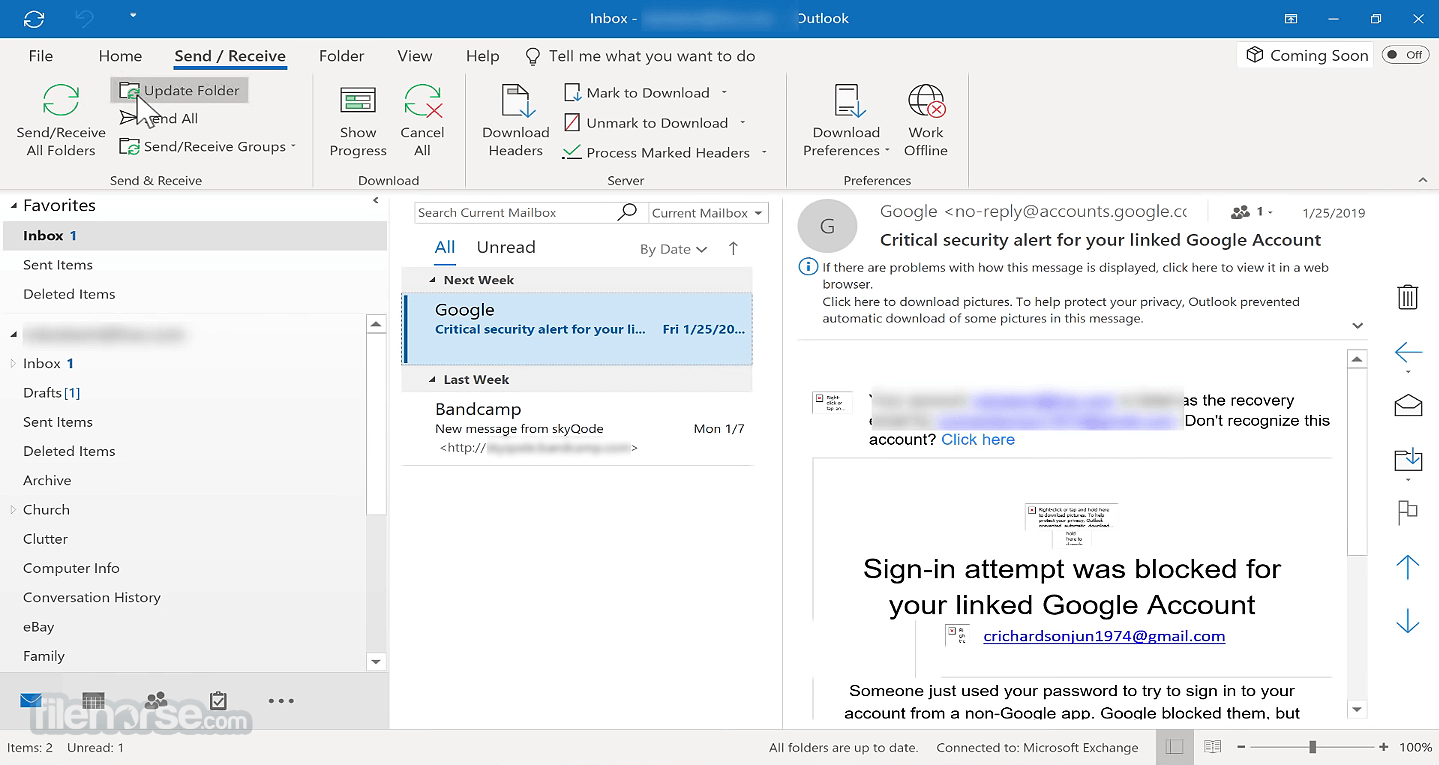Click Send/Receive All Folders icon
This screenshot has width=1439, height=765.
coord(61,103)
